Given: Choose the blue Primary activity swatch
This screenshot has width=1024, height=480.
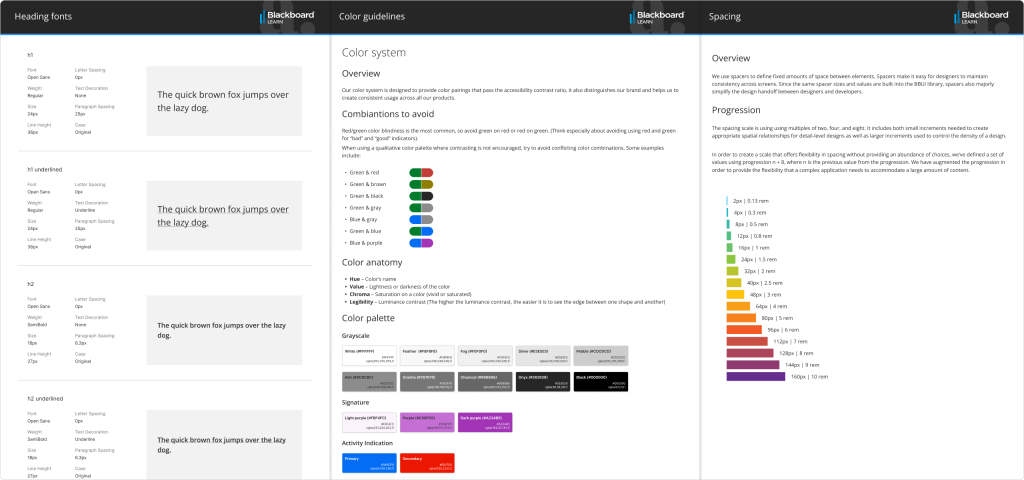Looking at the screenshot, I should tap(369, 462).
